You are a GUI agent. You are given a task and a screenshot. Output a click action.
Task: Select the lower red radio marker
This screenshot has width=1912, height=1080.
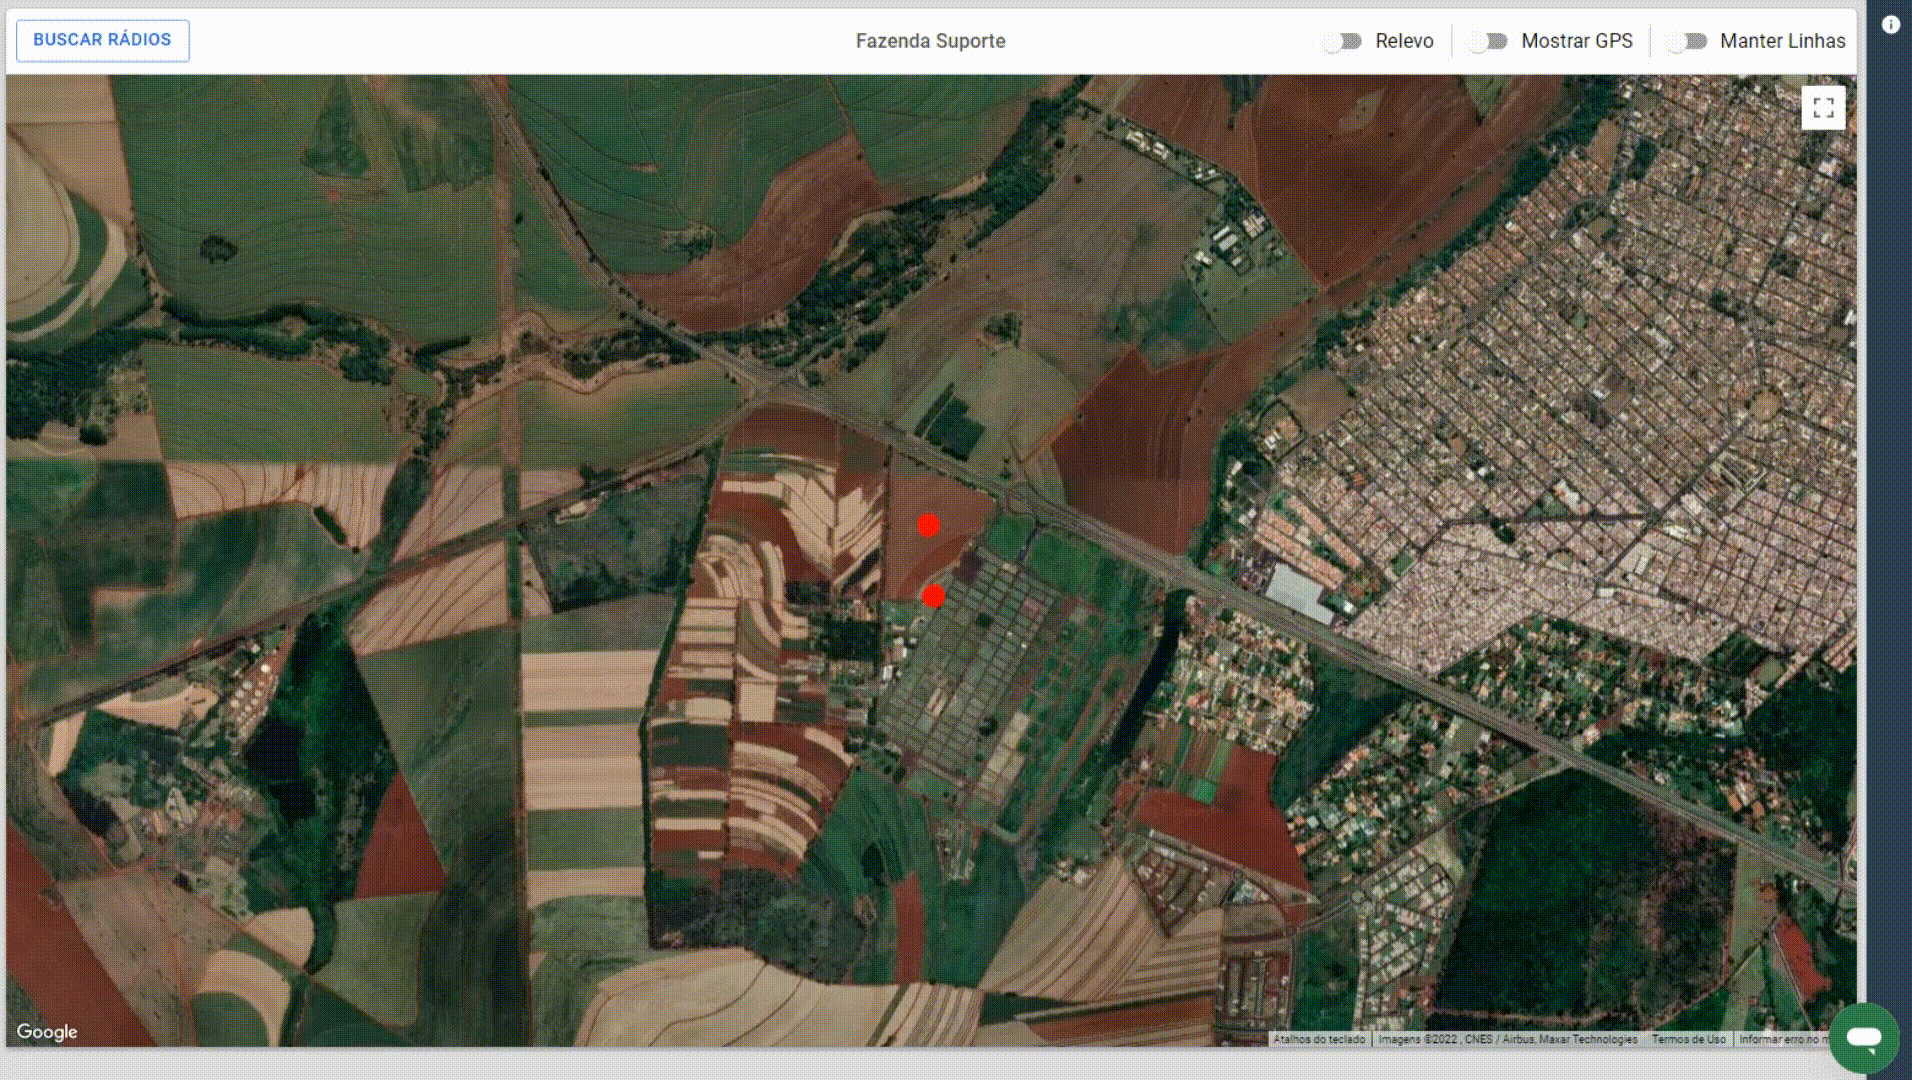click(x=933, y=596)
